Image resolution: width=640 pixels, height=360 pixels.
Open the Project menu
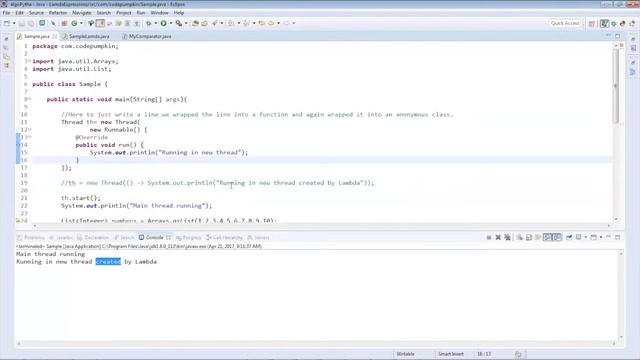124,13
